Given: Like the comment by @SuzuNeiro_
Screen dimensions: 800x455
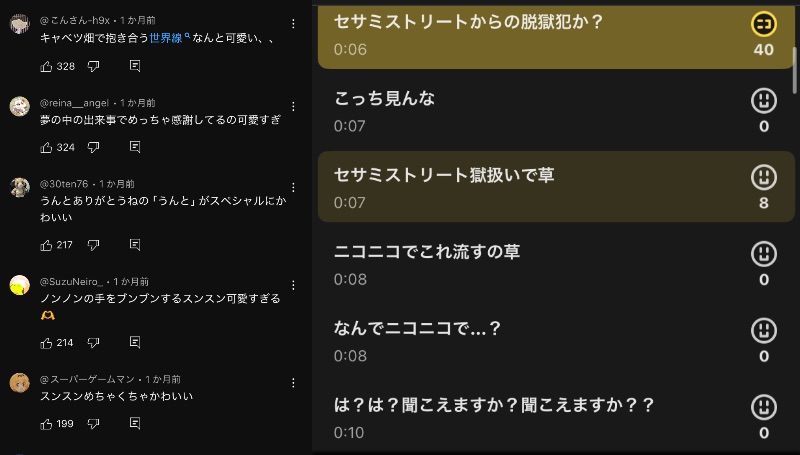Looking at the screenshot, I should 46,343.
